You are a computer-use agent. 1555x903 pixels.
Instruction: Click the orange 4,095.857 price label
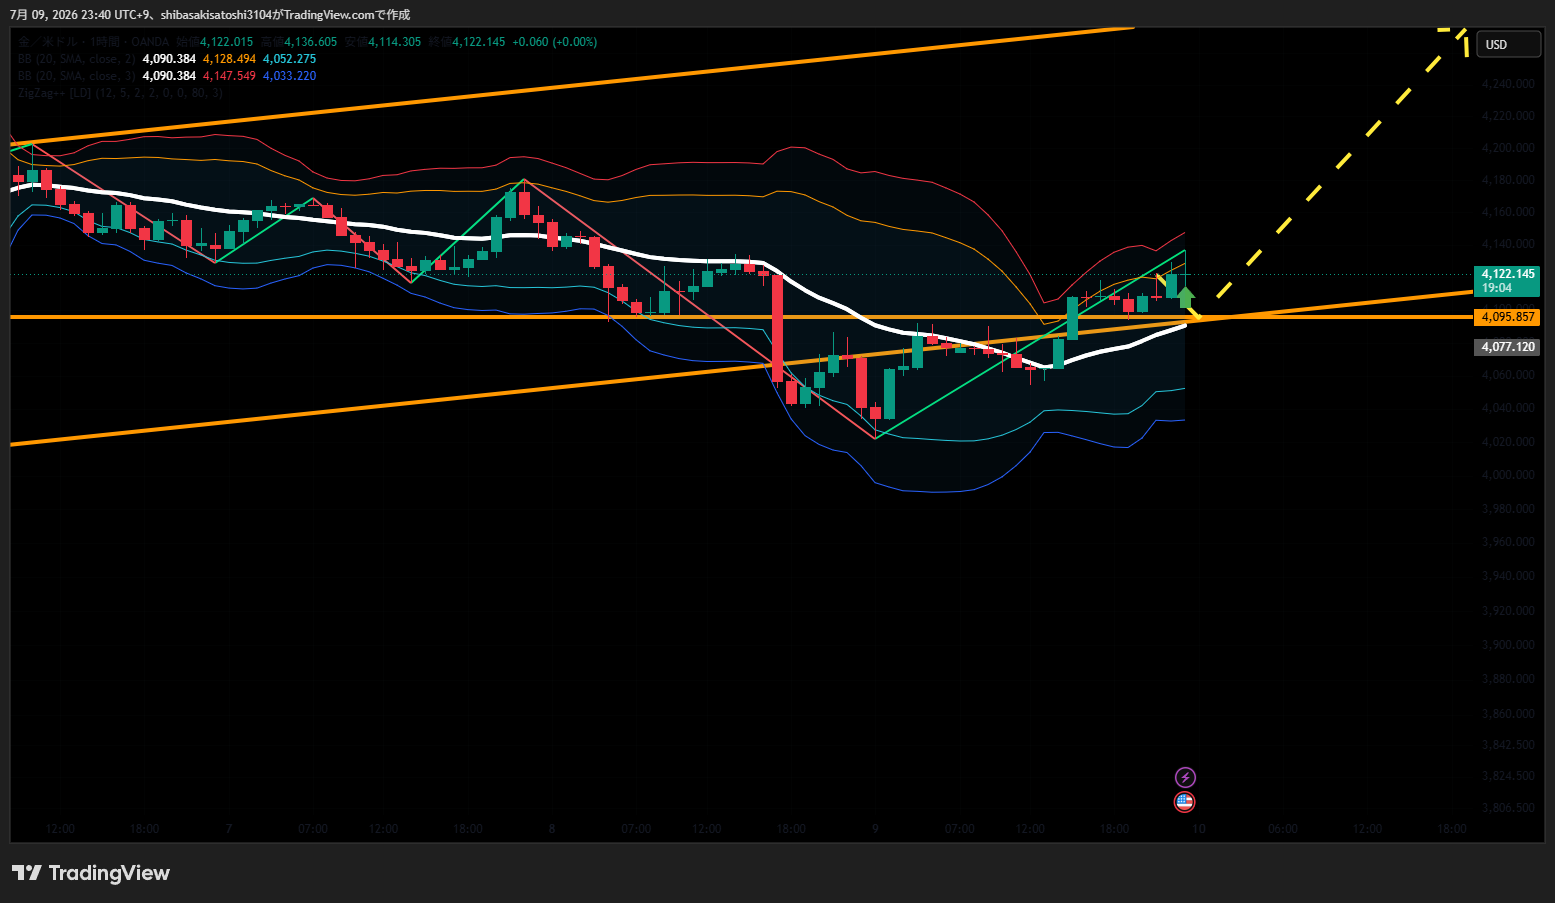click(x=1507, y=317)
